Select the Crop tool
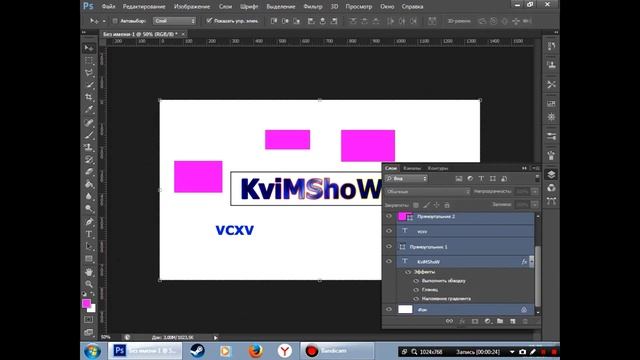640x360 pixels. [x=89, y=97]
